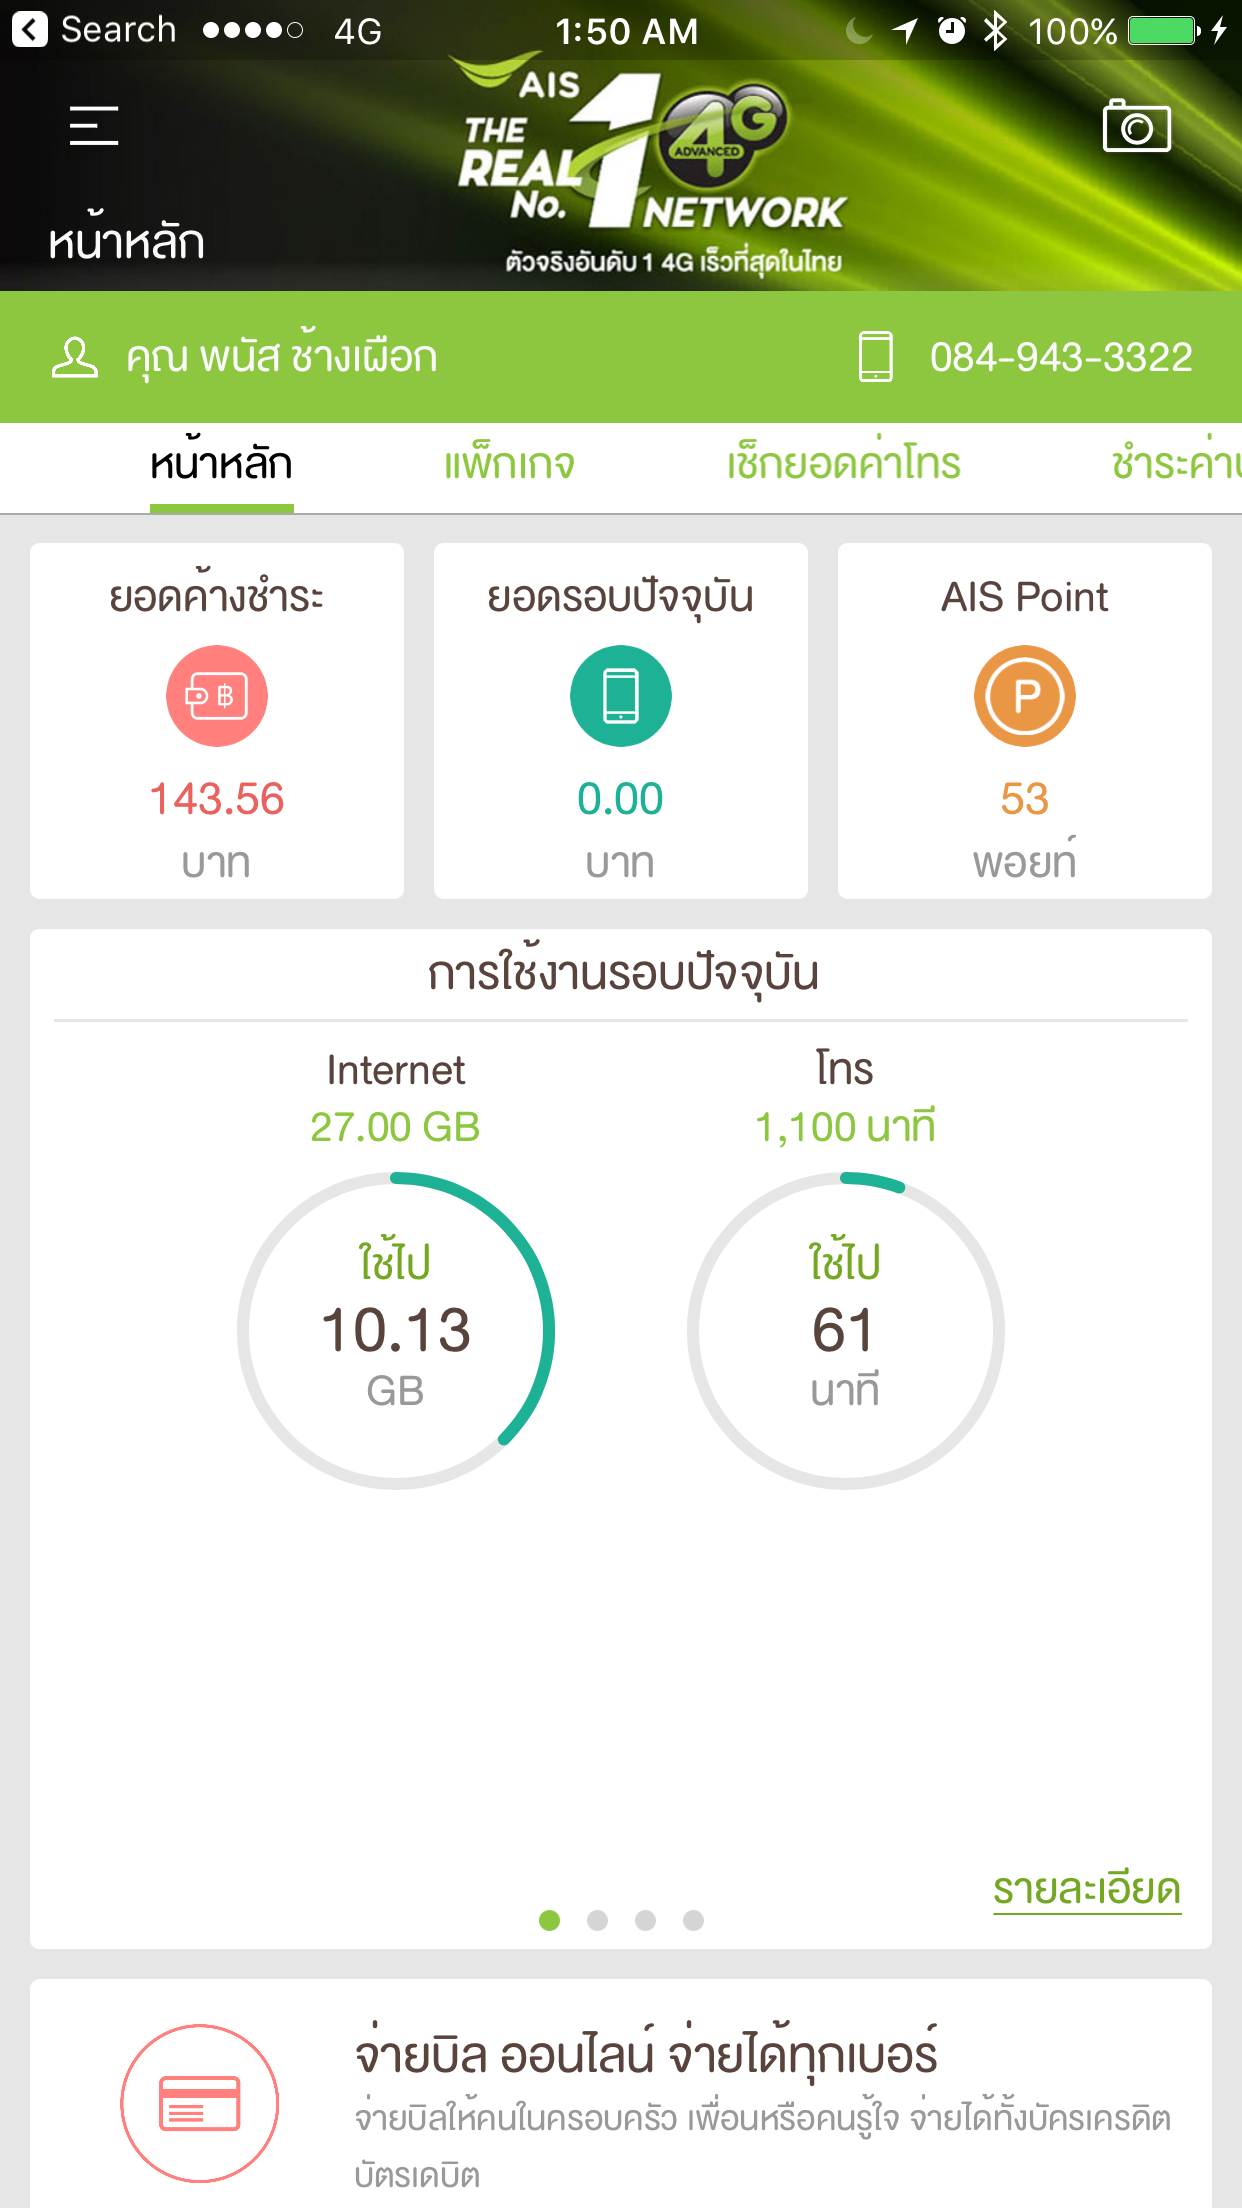The image size is (1242, 2208).
Task: Switch to the เช็กยอดค่าโทร tab
Action: (x=843, y=465)
